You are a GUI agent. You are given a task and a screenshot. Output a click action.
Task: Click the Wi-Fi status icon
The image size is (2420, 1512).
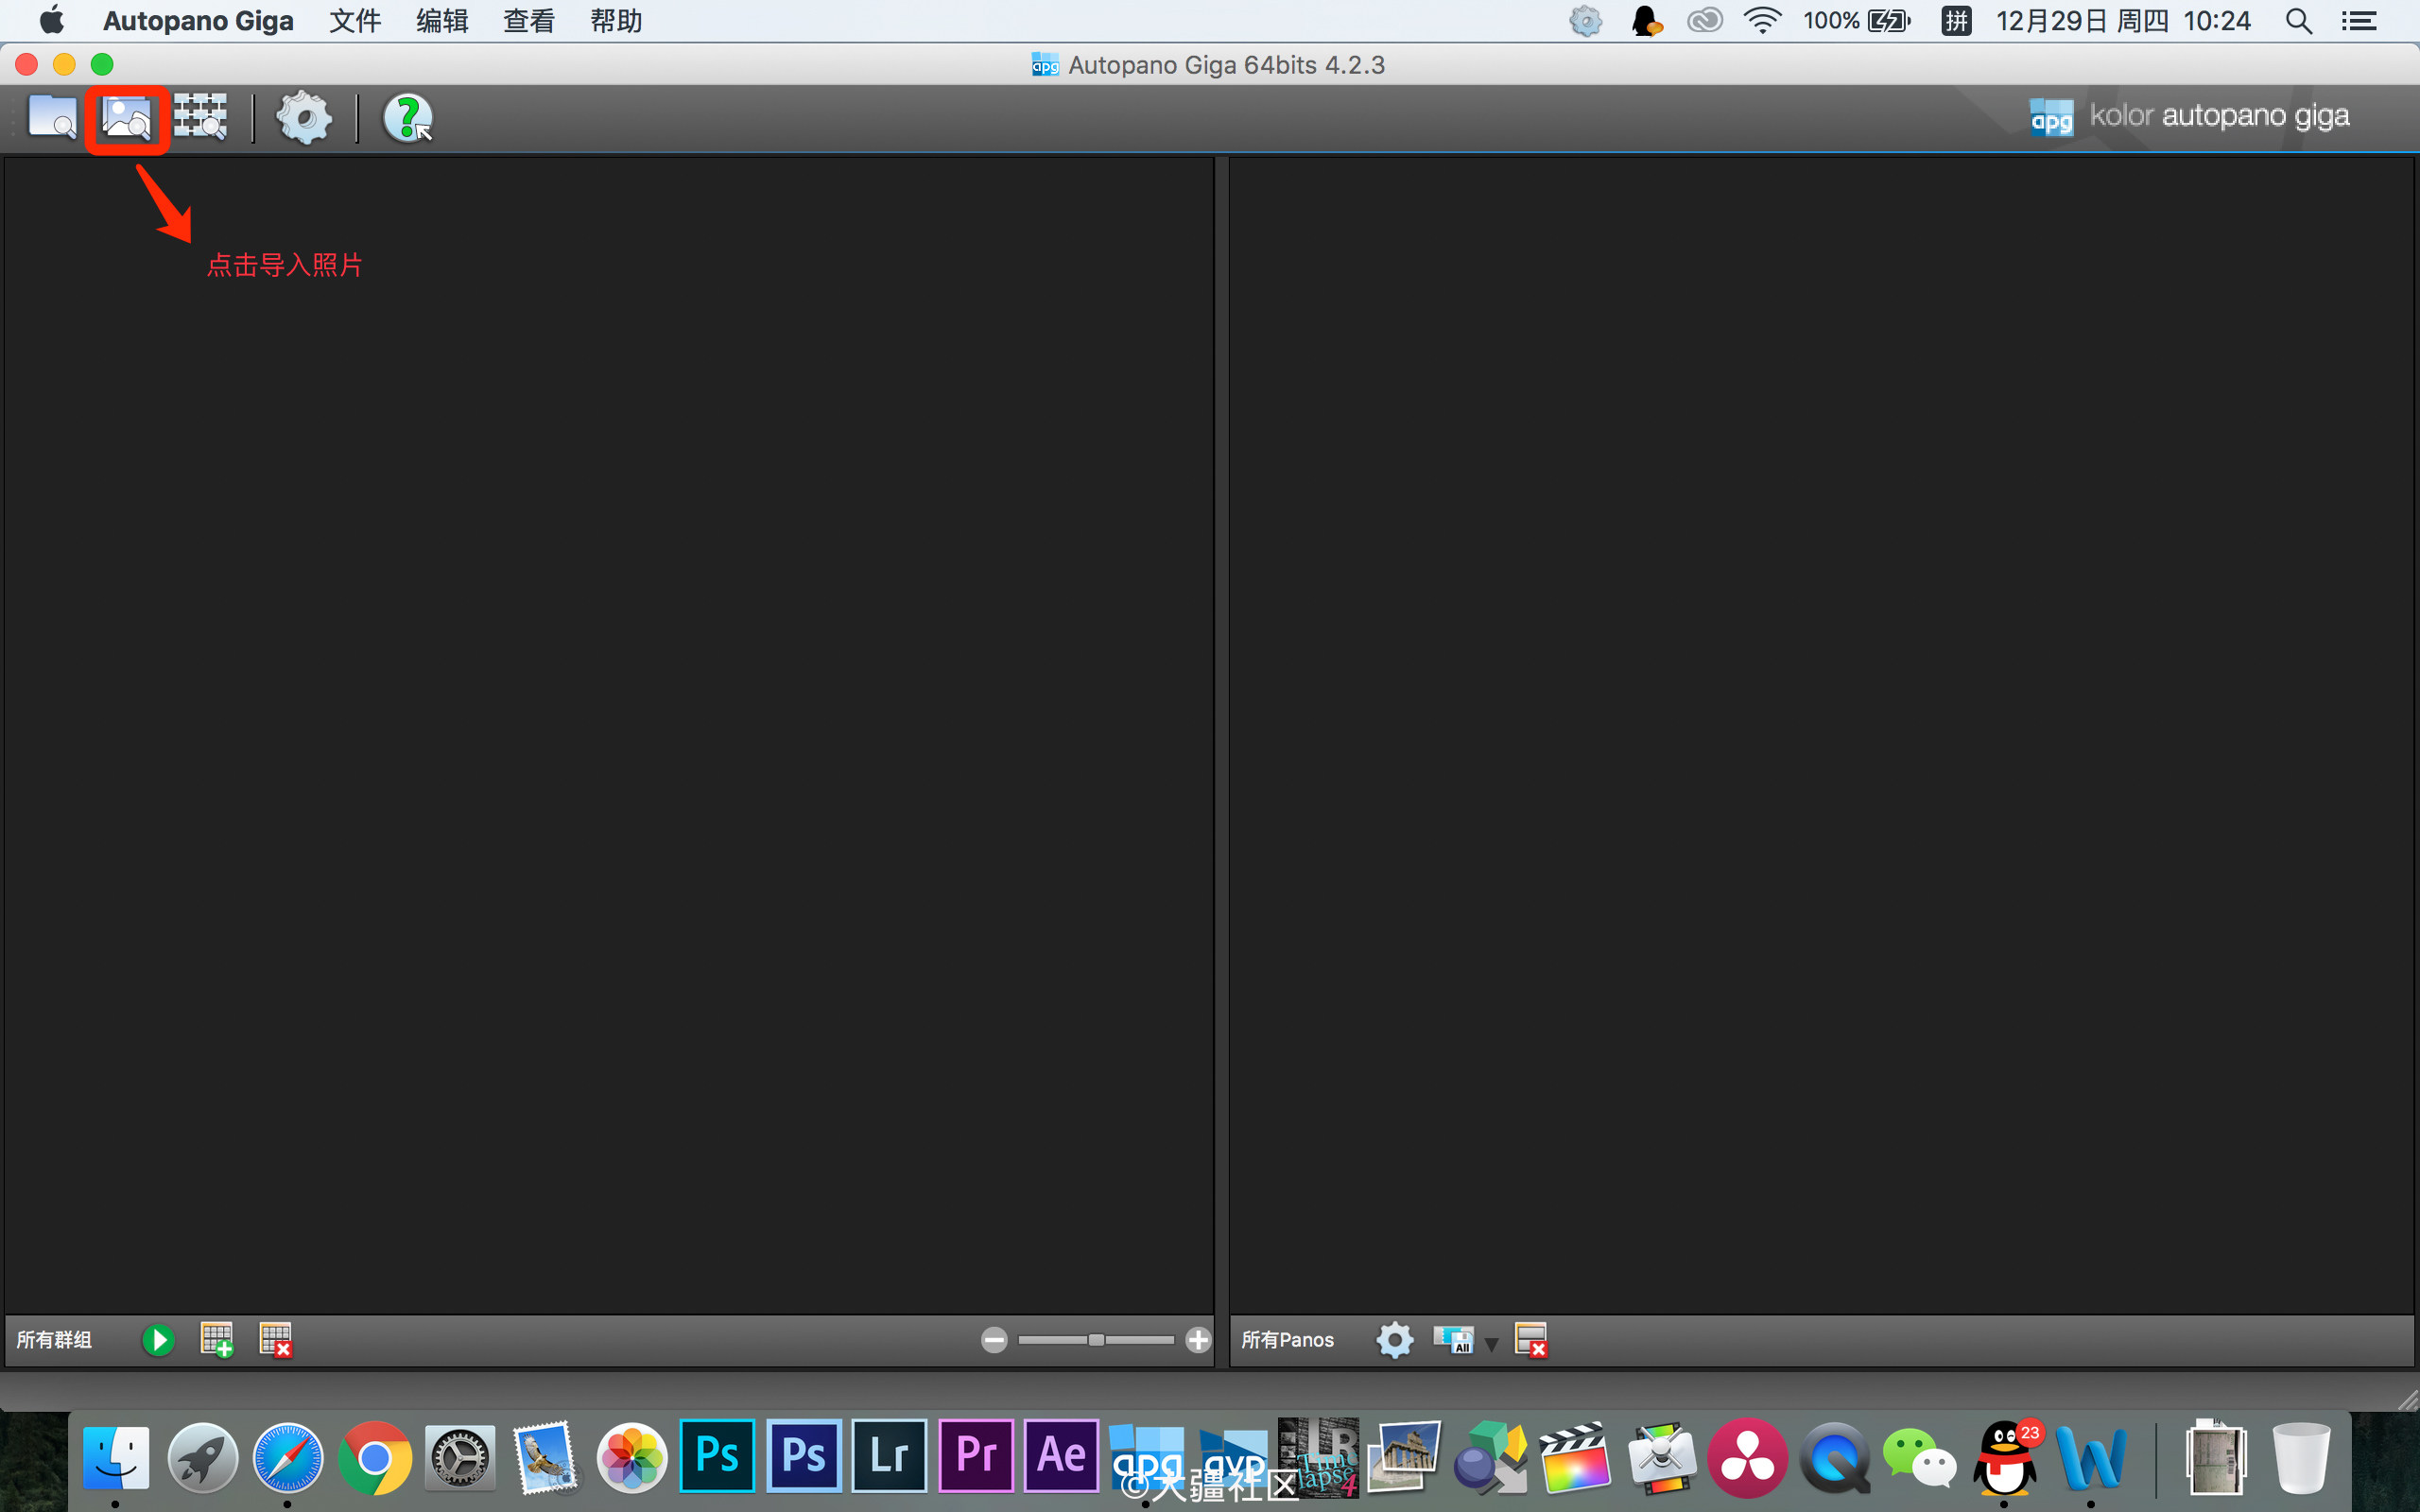pyautogui.click(x=1762, y=21)
